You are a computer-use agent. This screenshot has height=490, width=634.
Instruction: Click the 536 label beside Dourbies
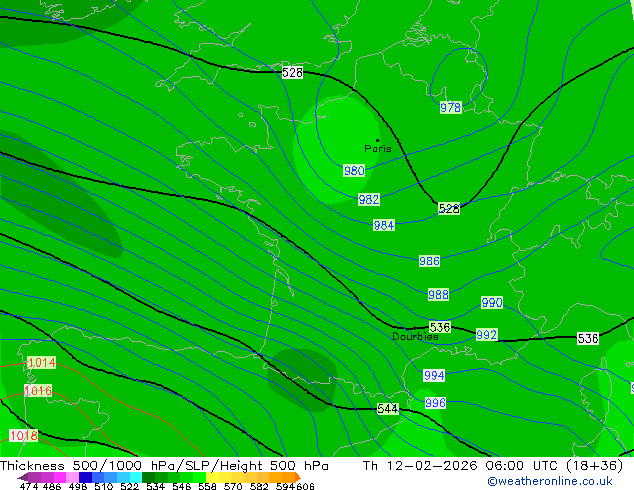(x=440, y=327)
